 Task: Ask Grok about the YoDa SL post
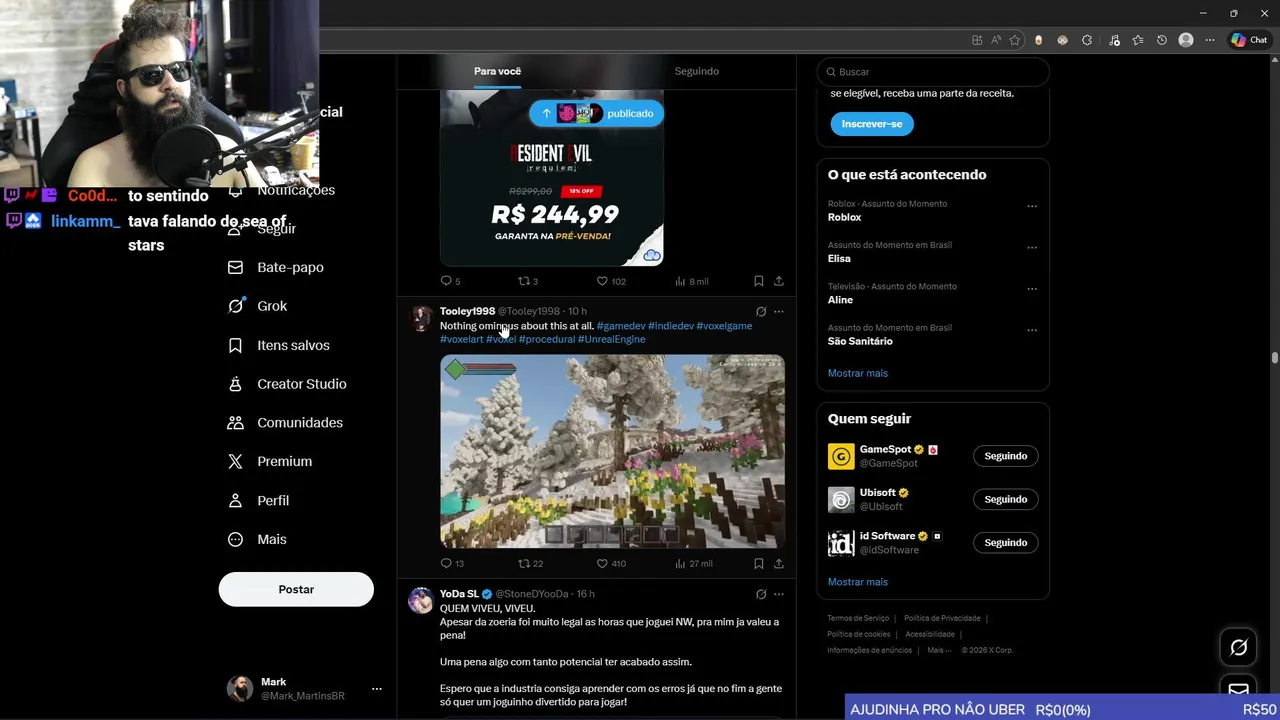[x=761, y=594]
